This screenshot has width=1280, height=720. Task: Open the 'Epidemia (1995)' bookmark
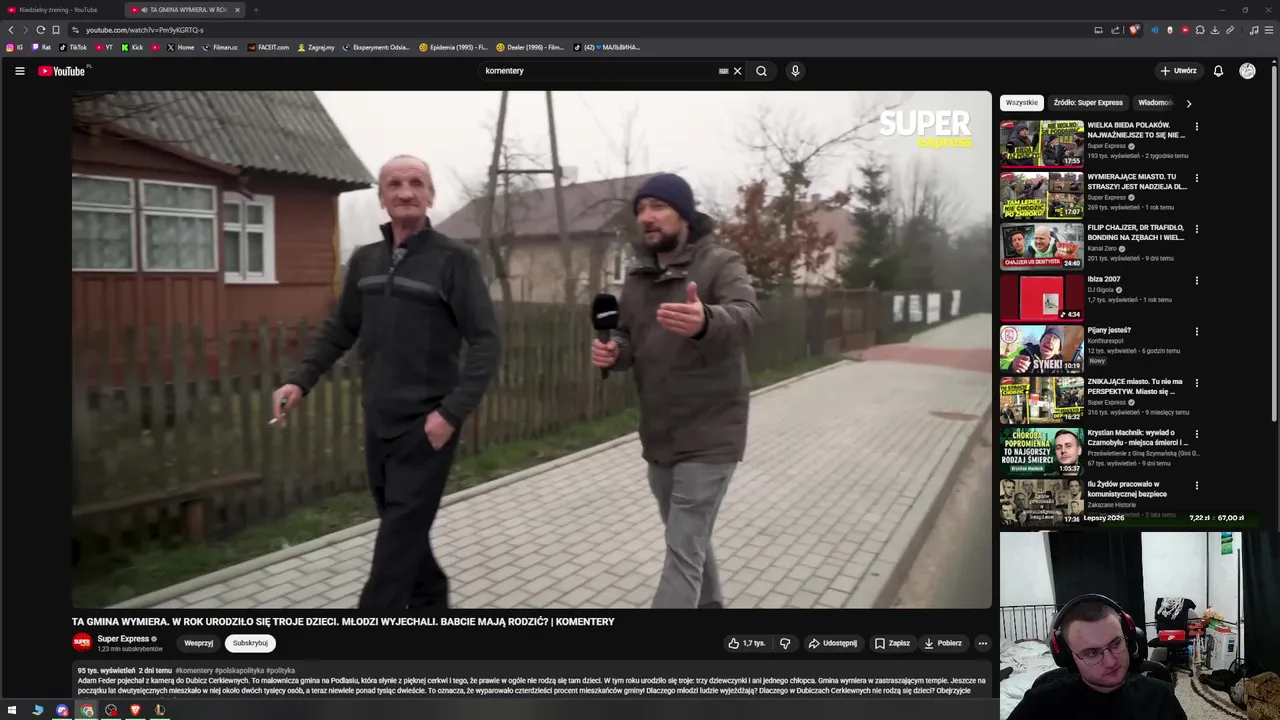[x=453, y=47]
